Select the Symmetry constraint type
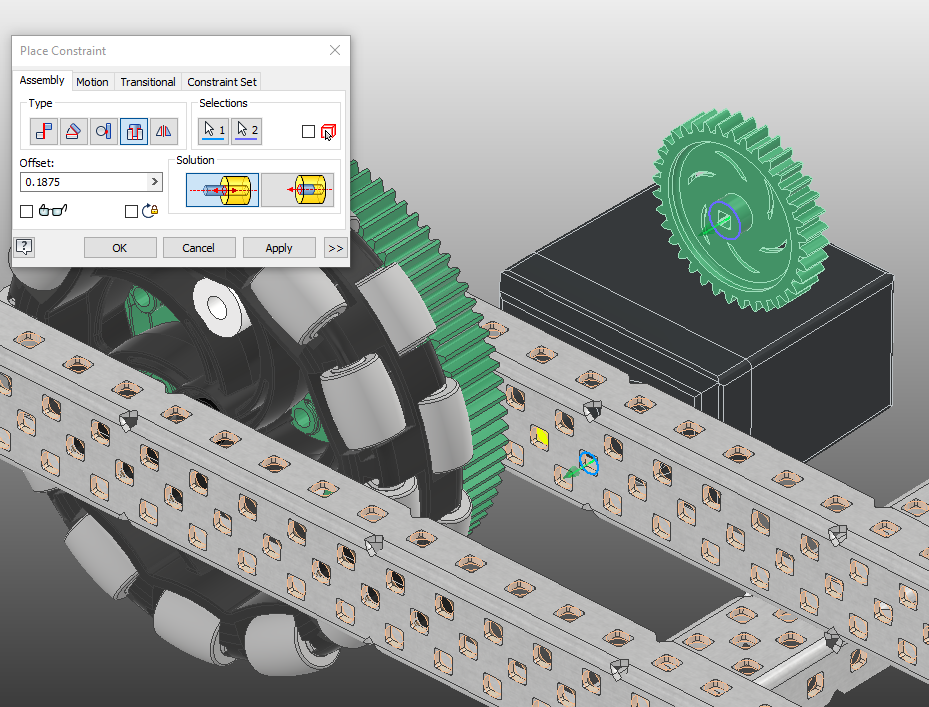Screen dimensions: 929x707 (164, 131)
